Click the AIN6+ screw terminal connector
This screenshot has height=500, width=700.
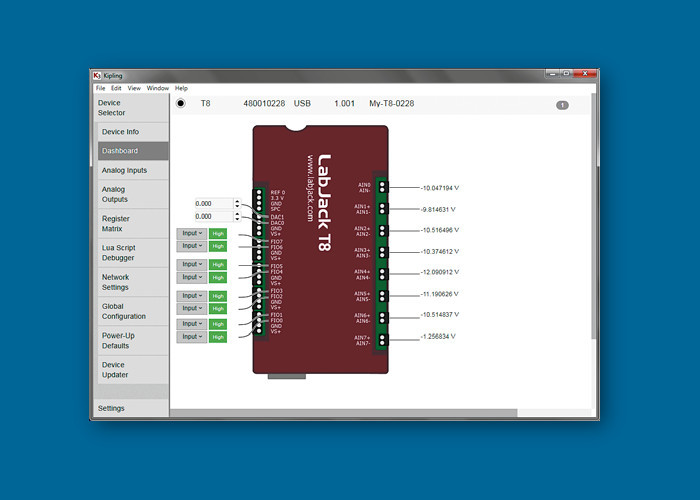(x=382, y=317)
